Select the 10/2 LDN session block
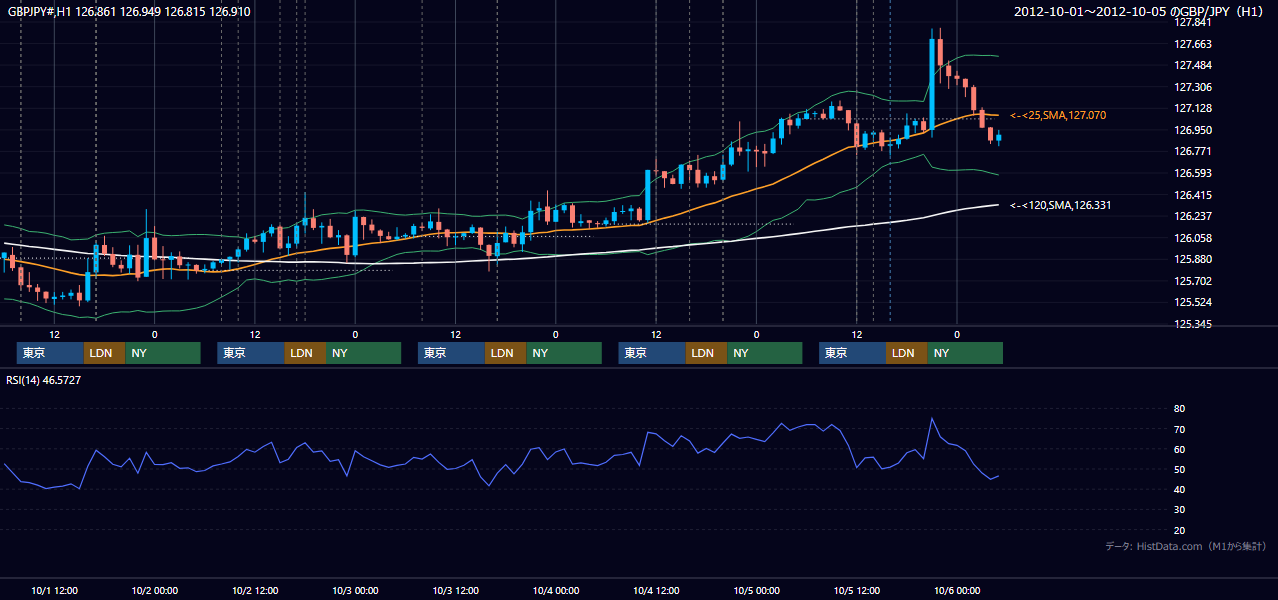The width and height of the screenshot is (1278, 600). [x=305, y=353]
